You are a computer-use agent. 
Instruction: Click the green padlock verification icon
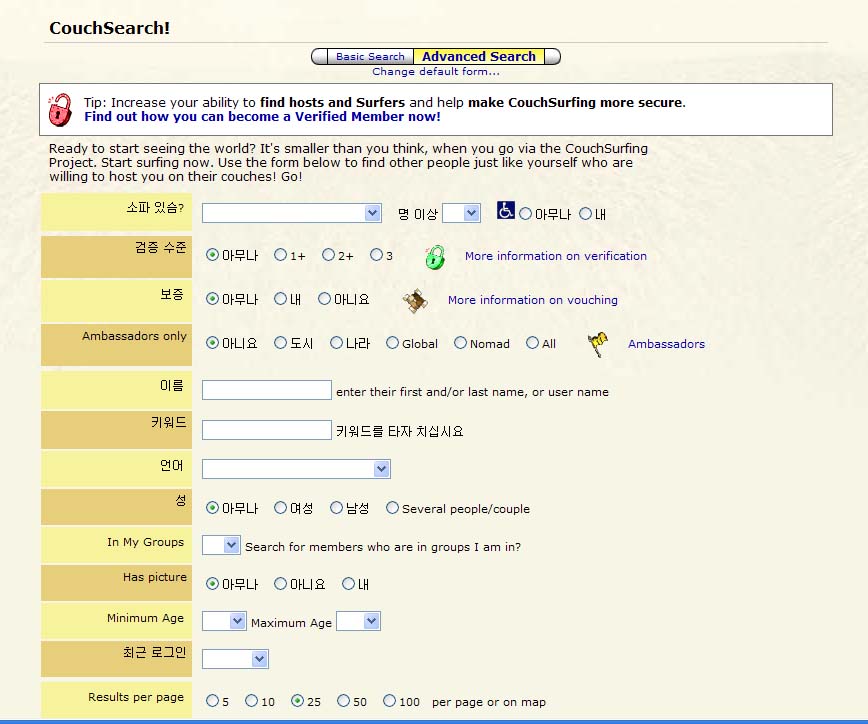(435, 257)
